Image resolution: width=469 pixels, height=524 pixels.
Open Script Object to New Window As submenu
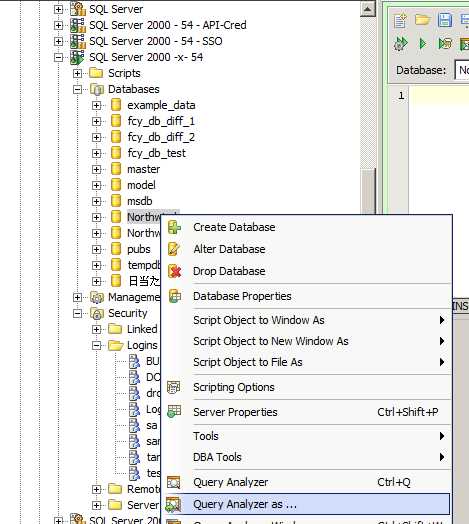(x=306, y=341)
